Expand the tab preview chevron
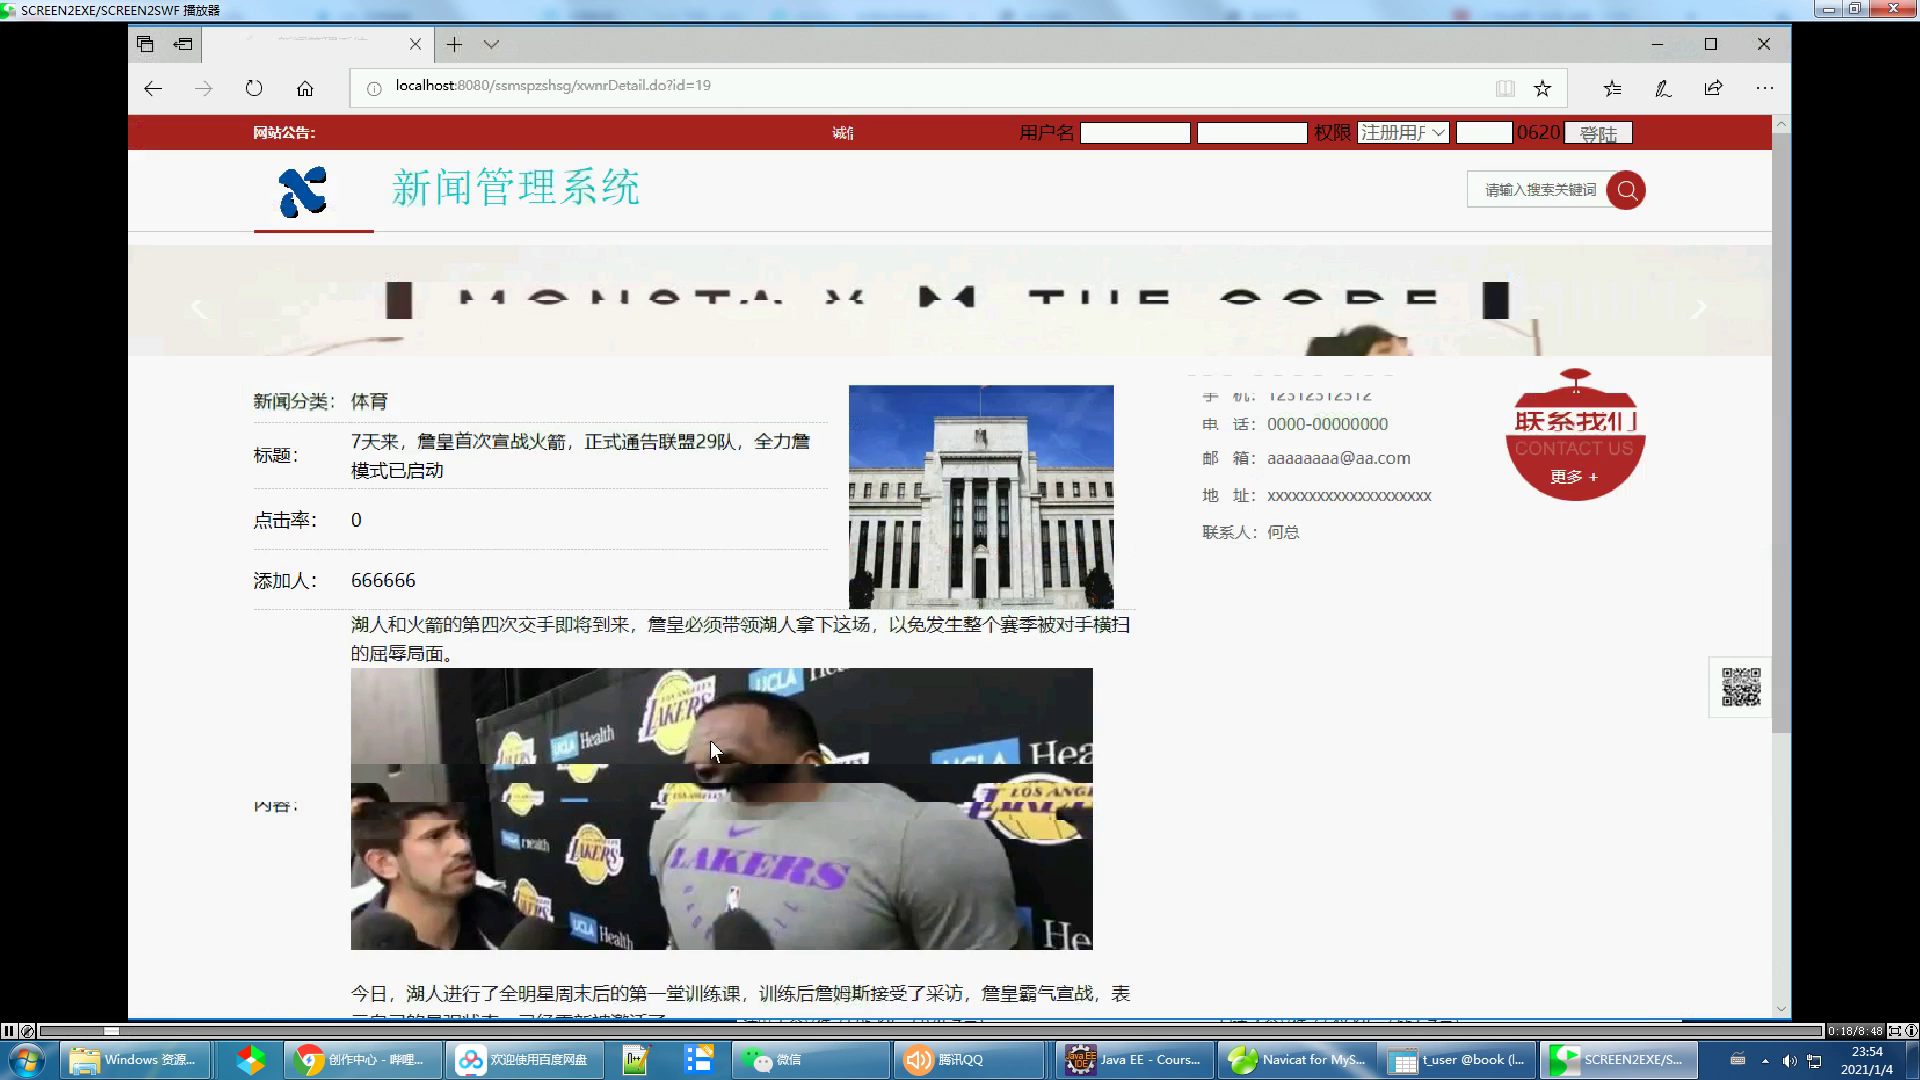Image resolution: width=1920 pixels, height=1080 pixels. pos(491,44)
